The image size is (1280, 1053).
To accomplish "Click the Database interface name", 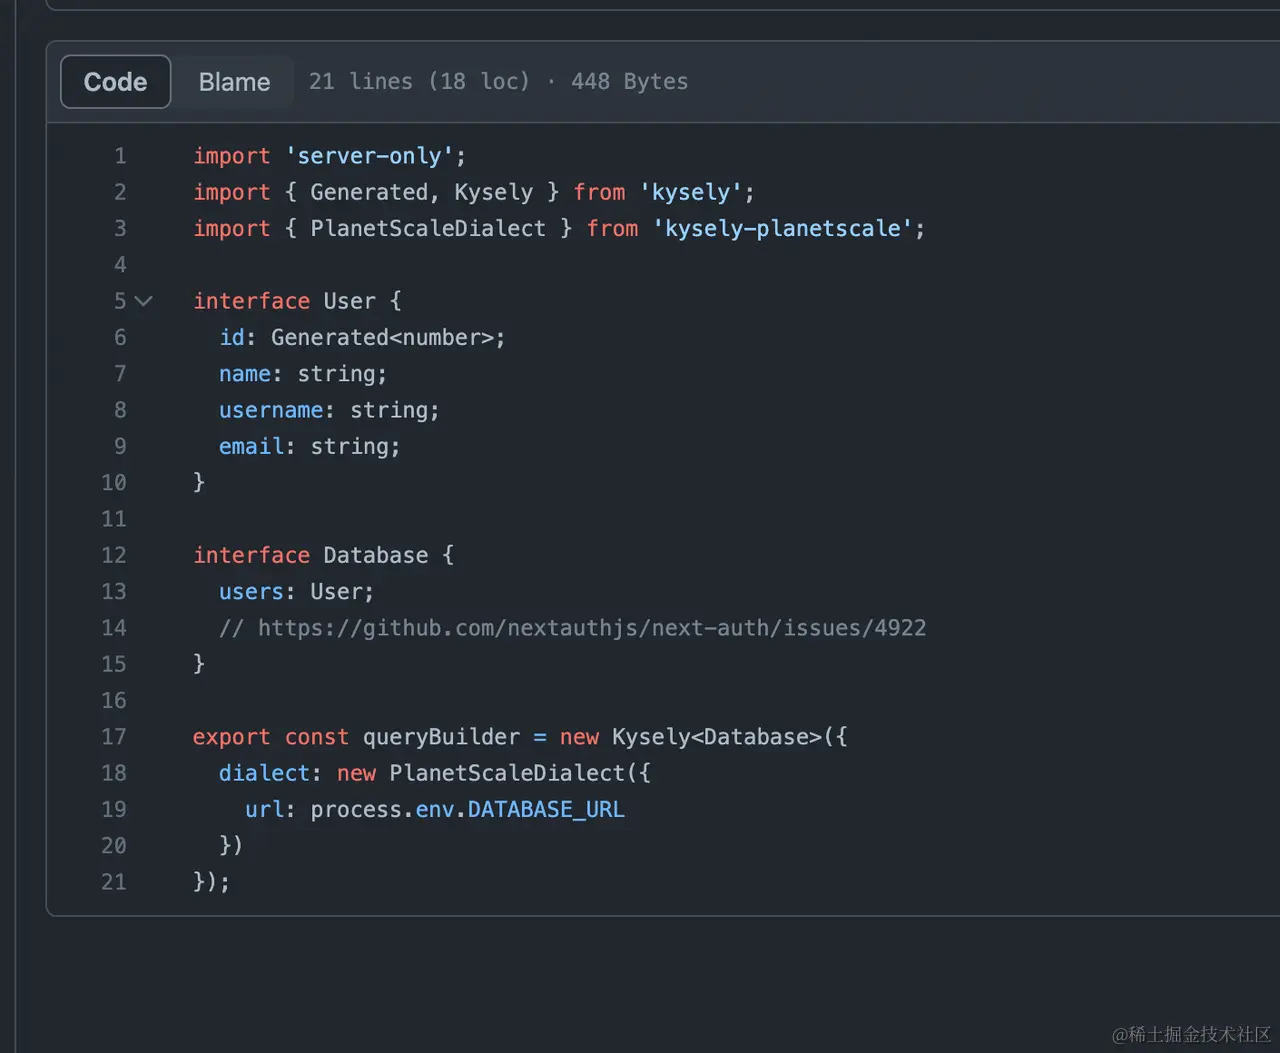I will [x=375, y=555].
